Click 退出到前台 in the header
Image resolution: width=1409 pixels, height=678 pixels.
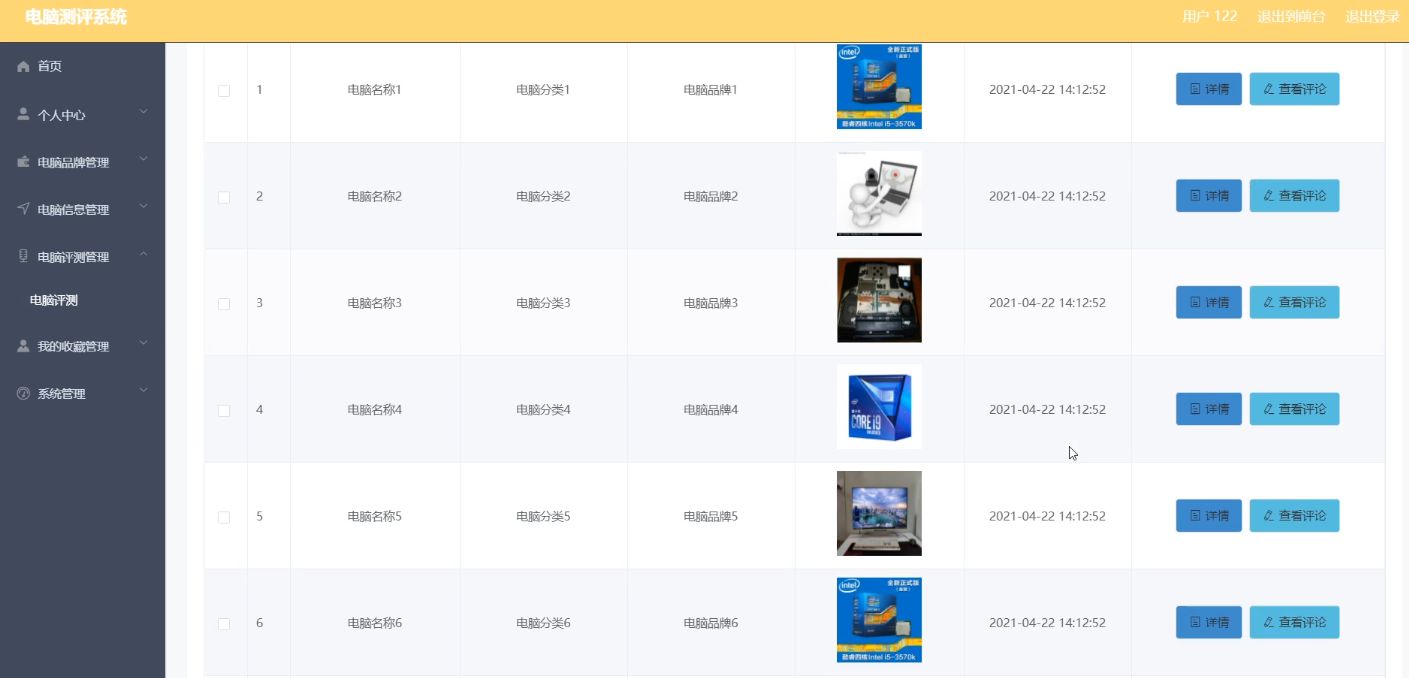pos(1291,16)
